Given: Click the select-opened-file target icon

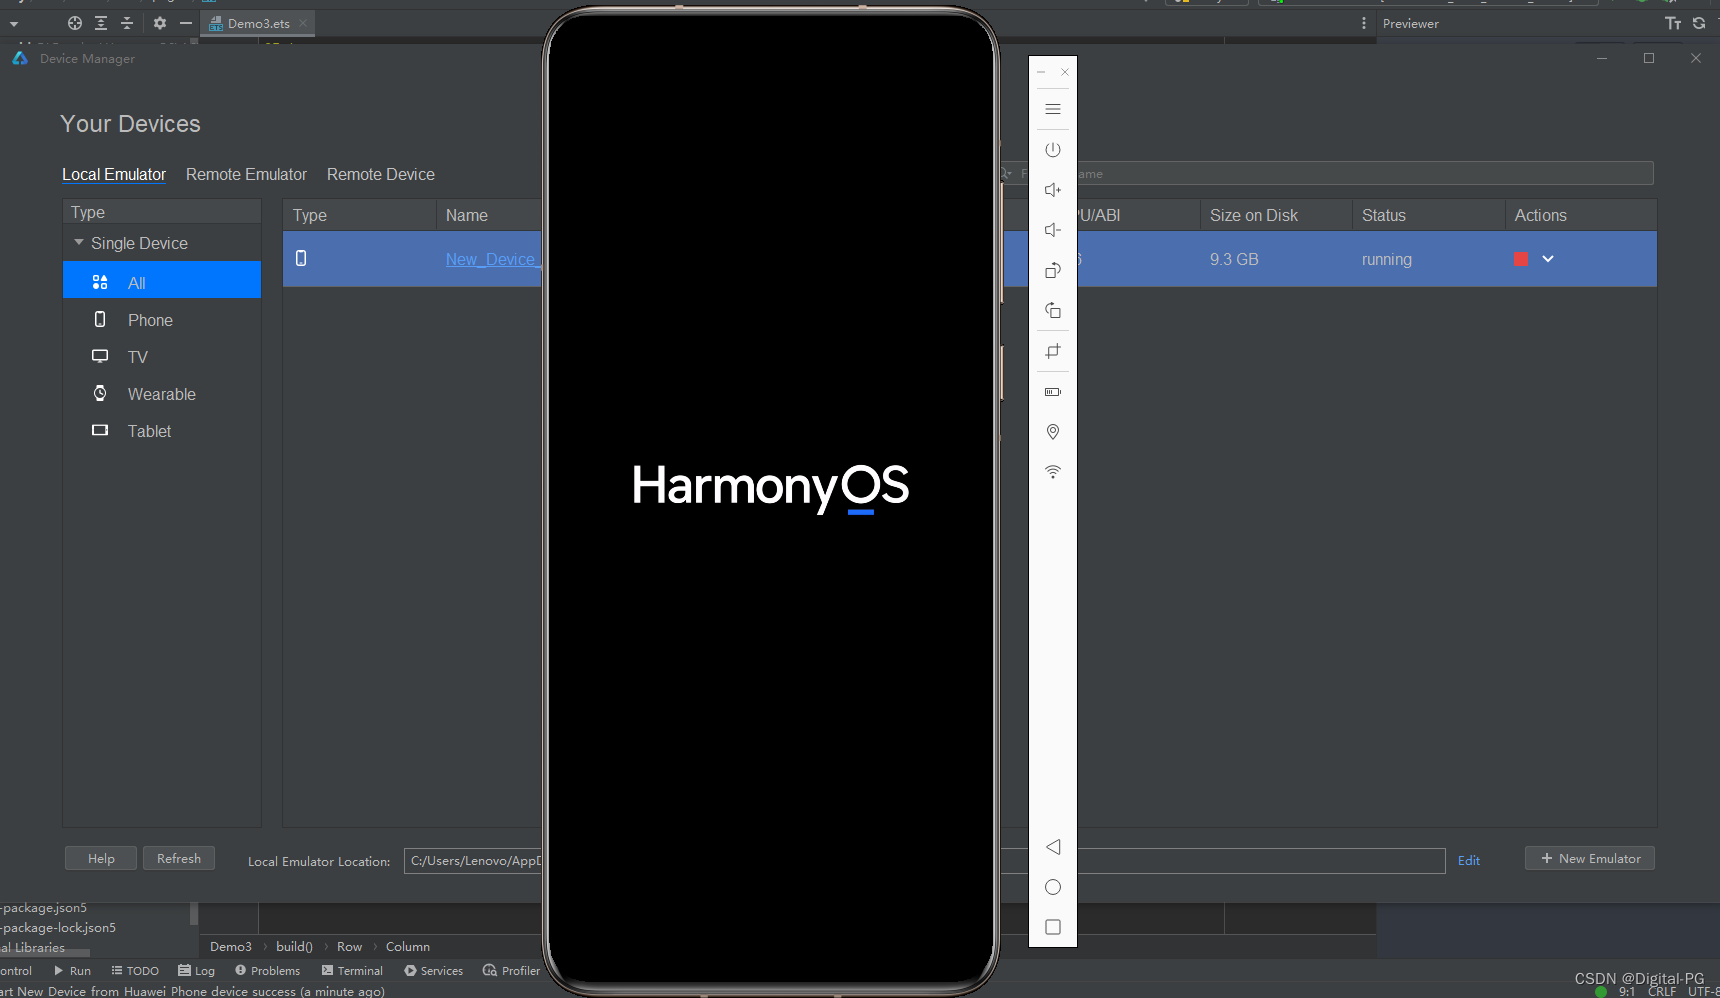Looking at the screenshot, I should (75, 23).
